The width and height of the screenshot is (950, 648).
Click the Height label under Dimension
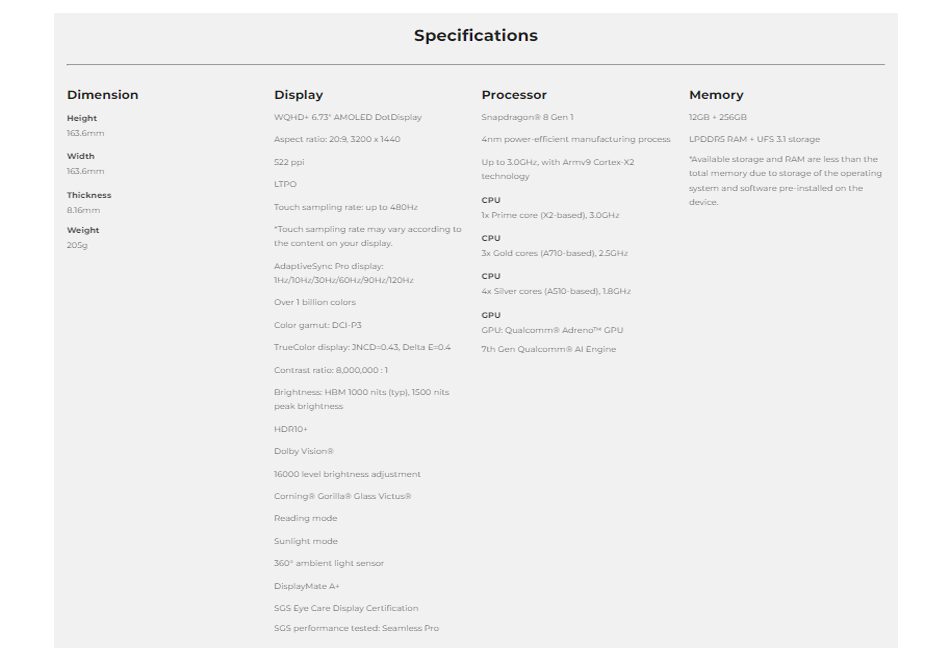coord(82,118)
